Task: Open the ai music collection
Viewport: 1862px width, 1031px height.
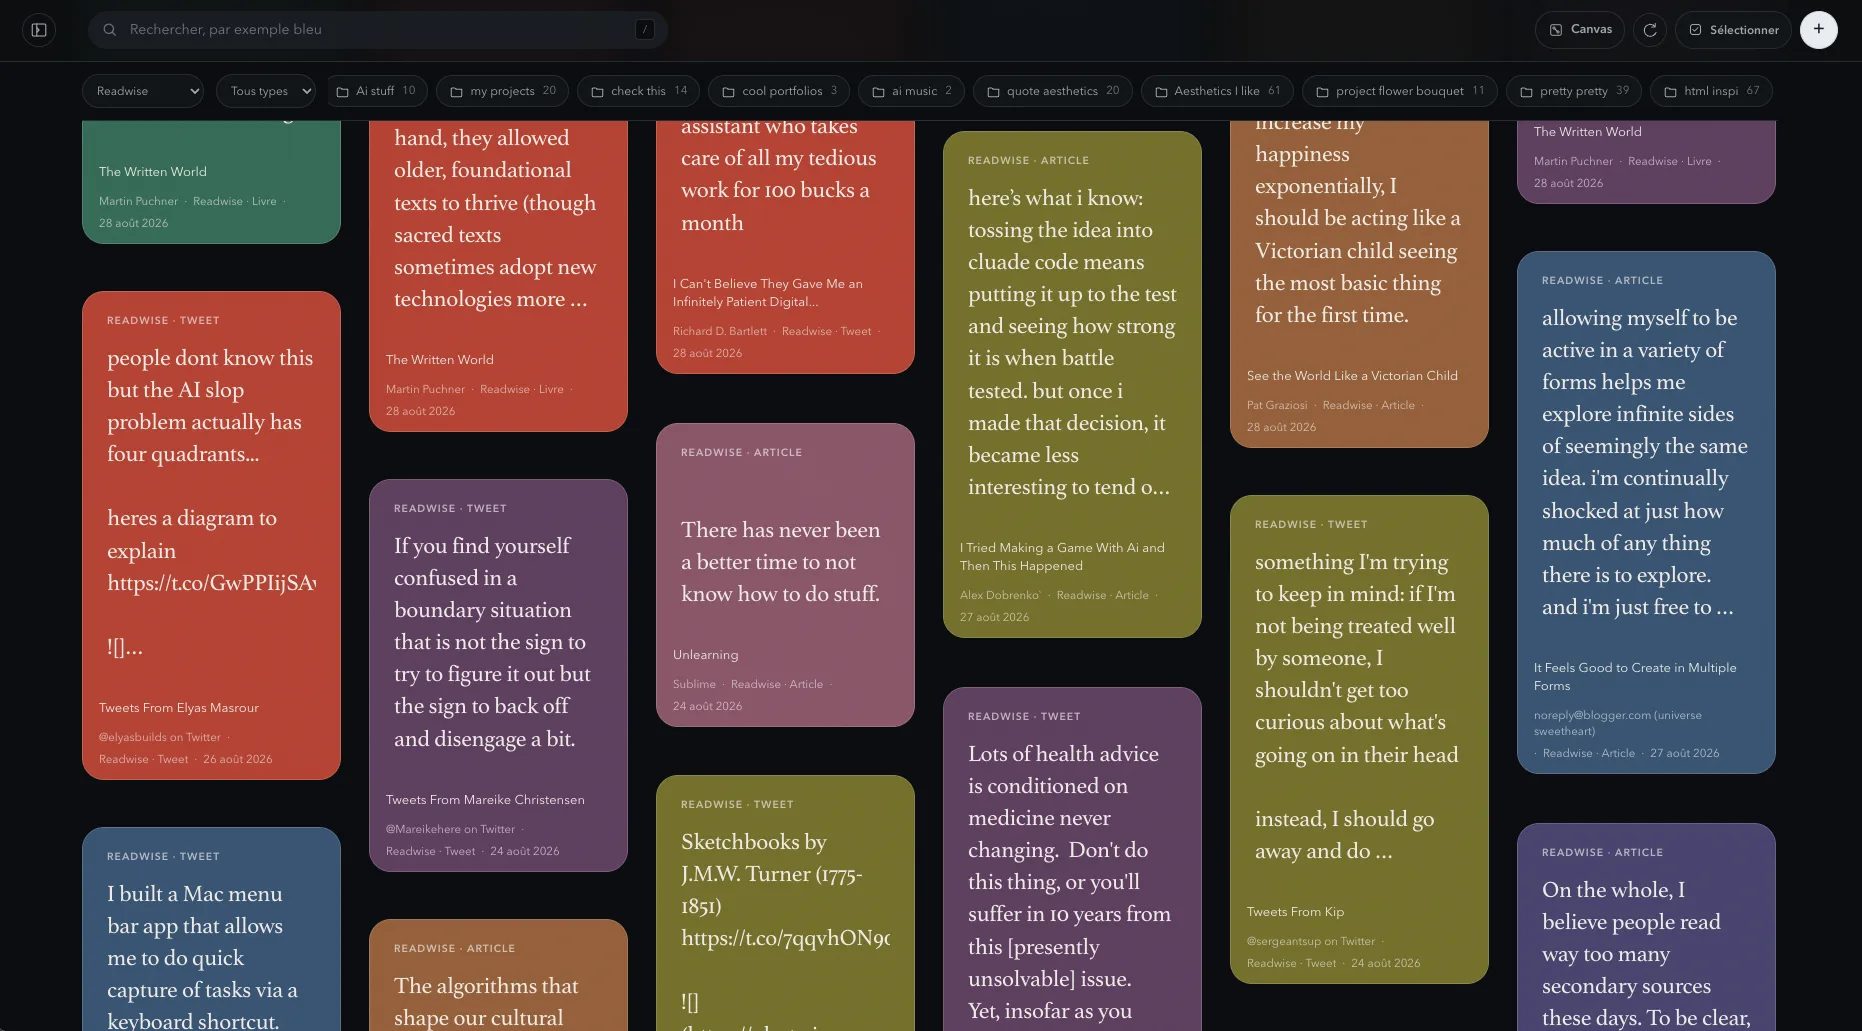Action: 912,91
